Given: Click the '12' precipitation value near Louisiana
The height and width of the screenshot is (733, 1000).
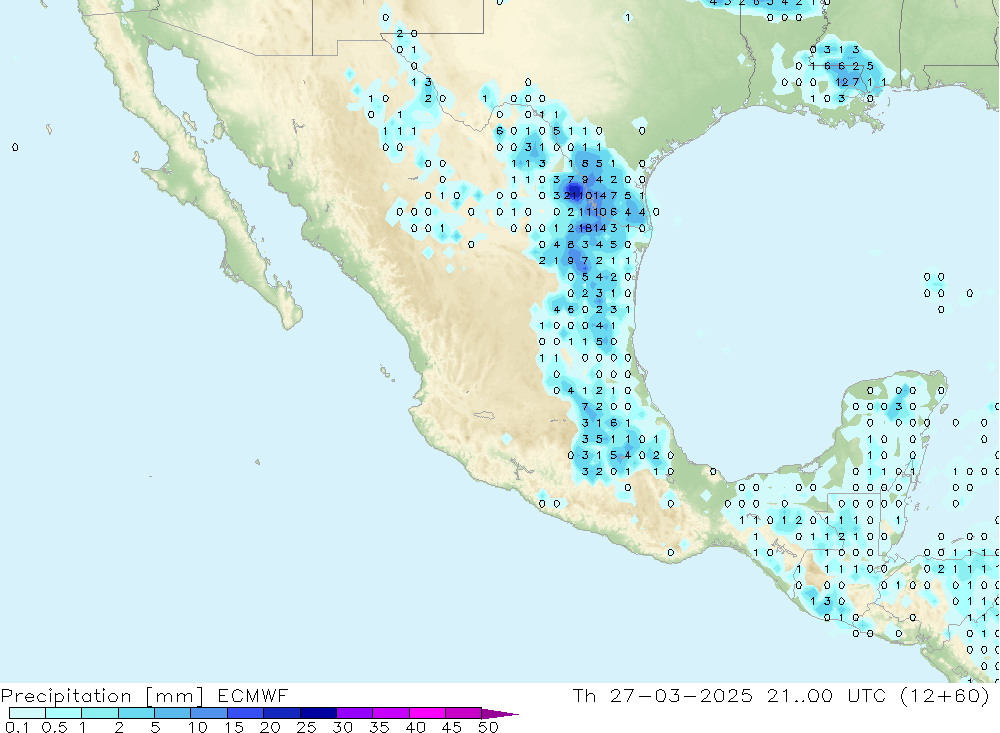Looking at the screenshot, I should point(842,82).
